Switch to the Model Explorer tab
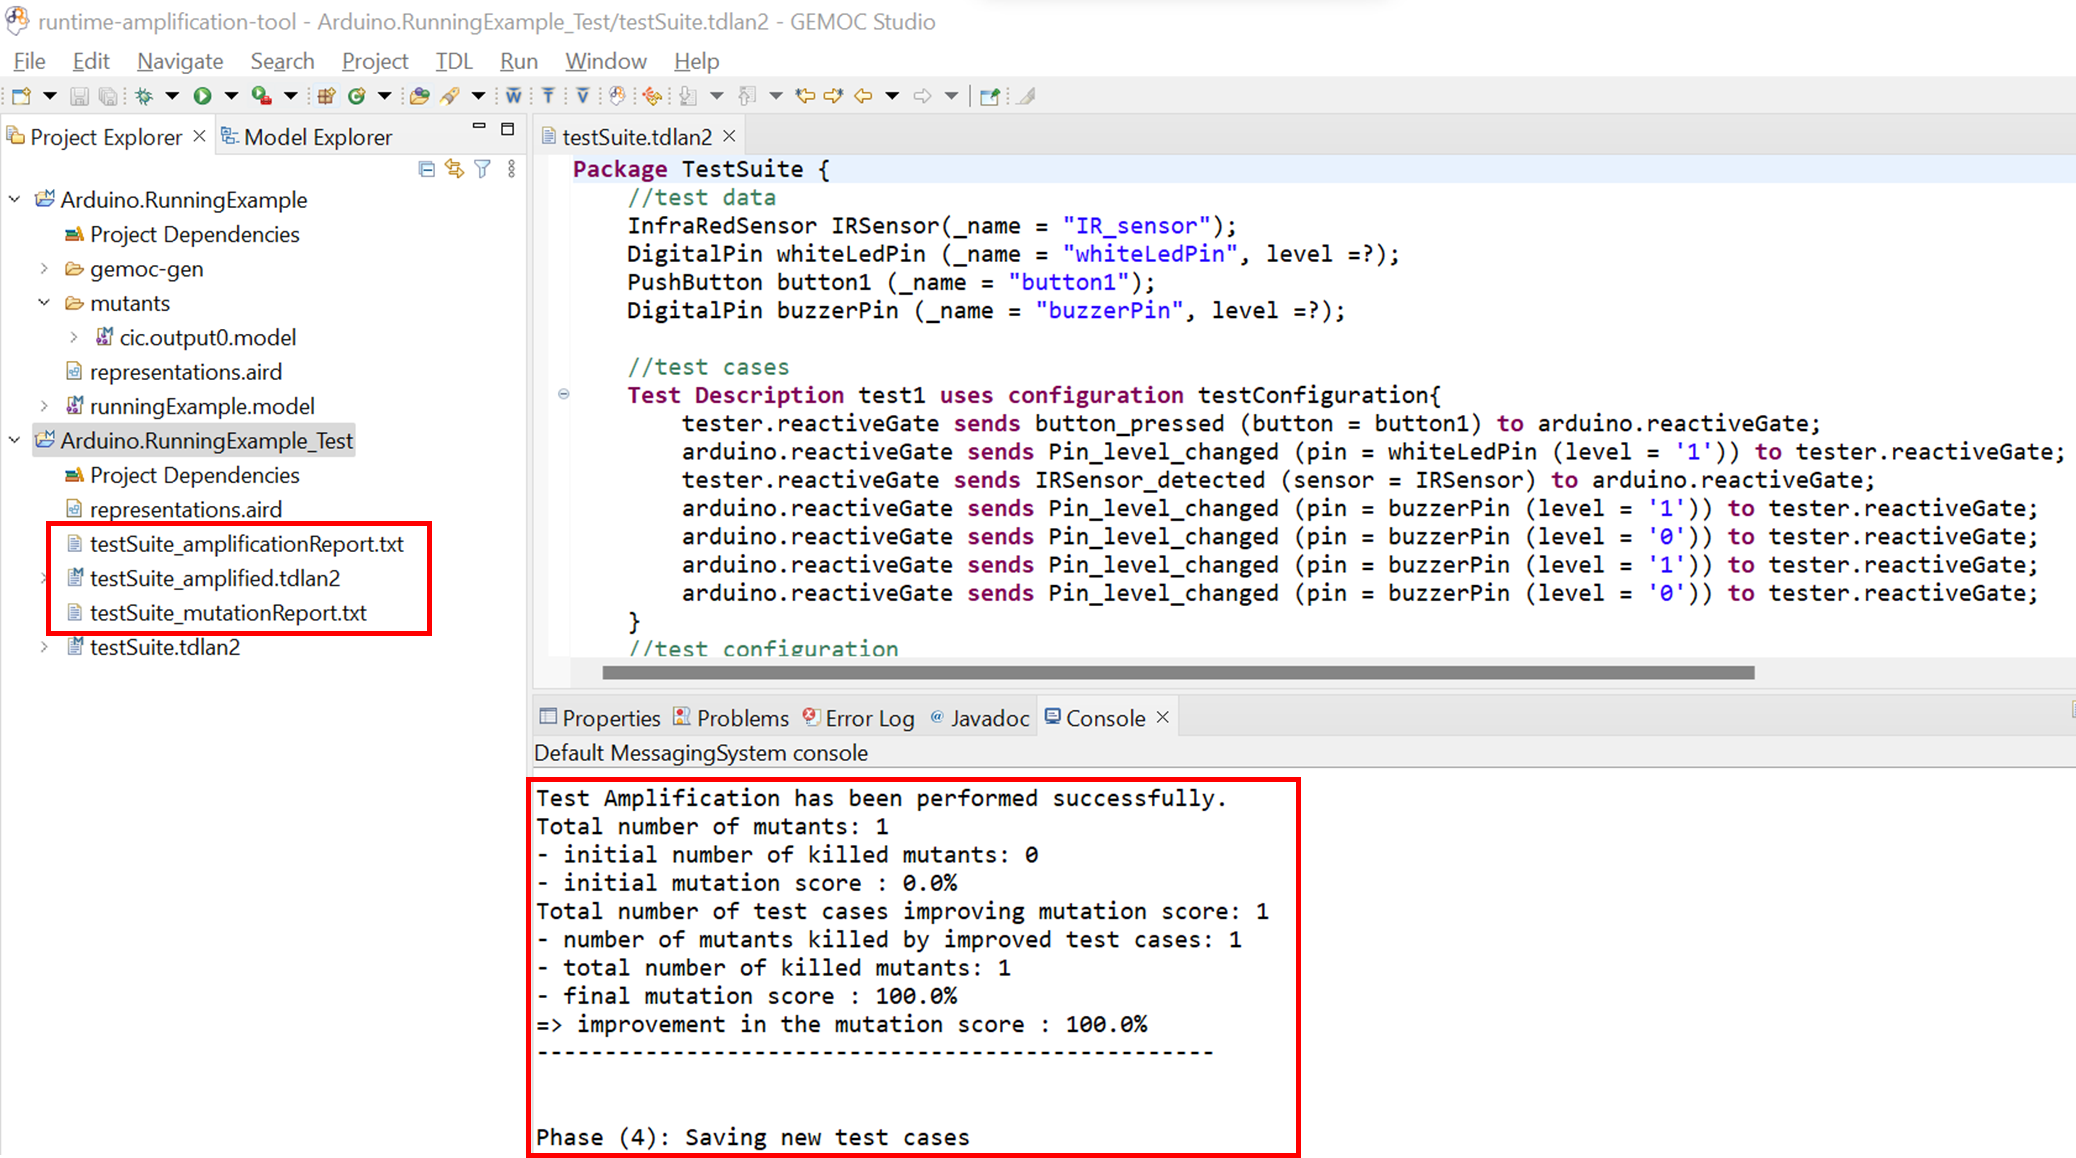This screenshot has width=2076, height=1158. 306,137
